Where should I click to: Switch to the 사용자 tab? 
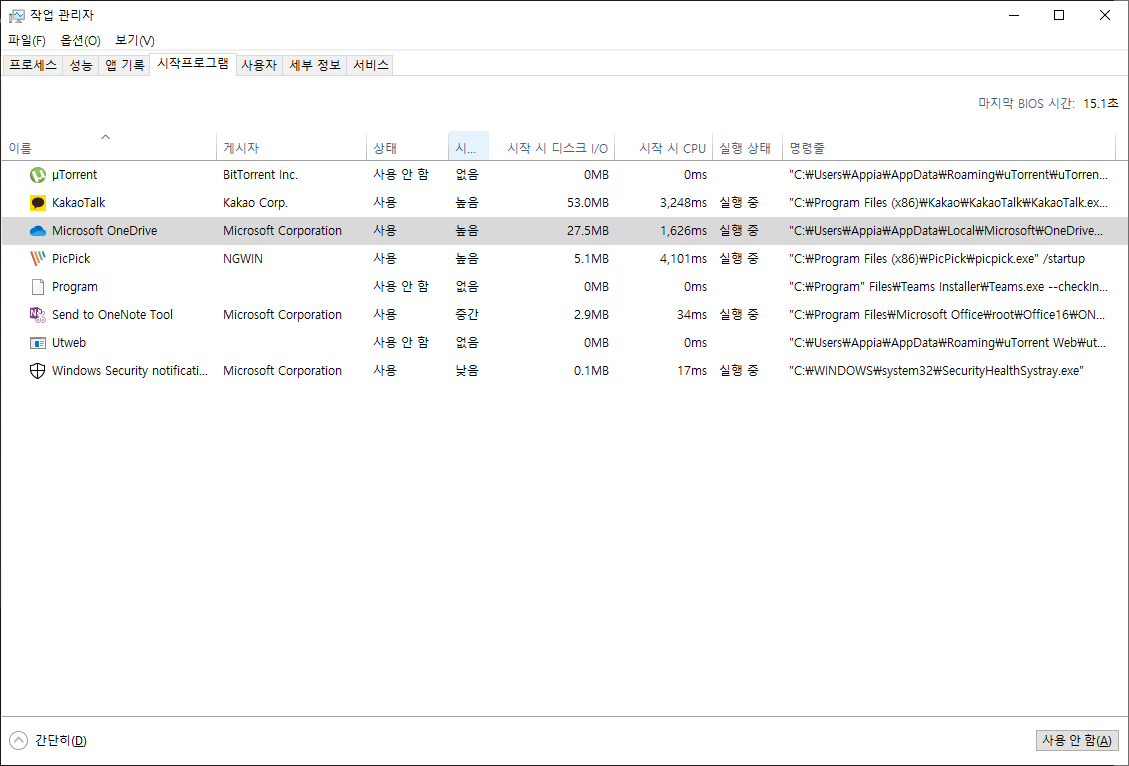259,65
